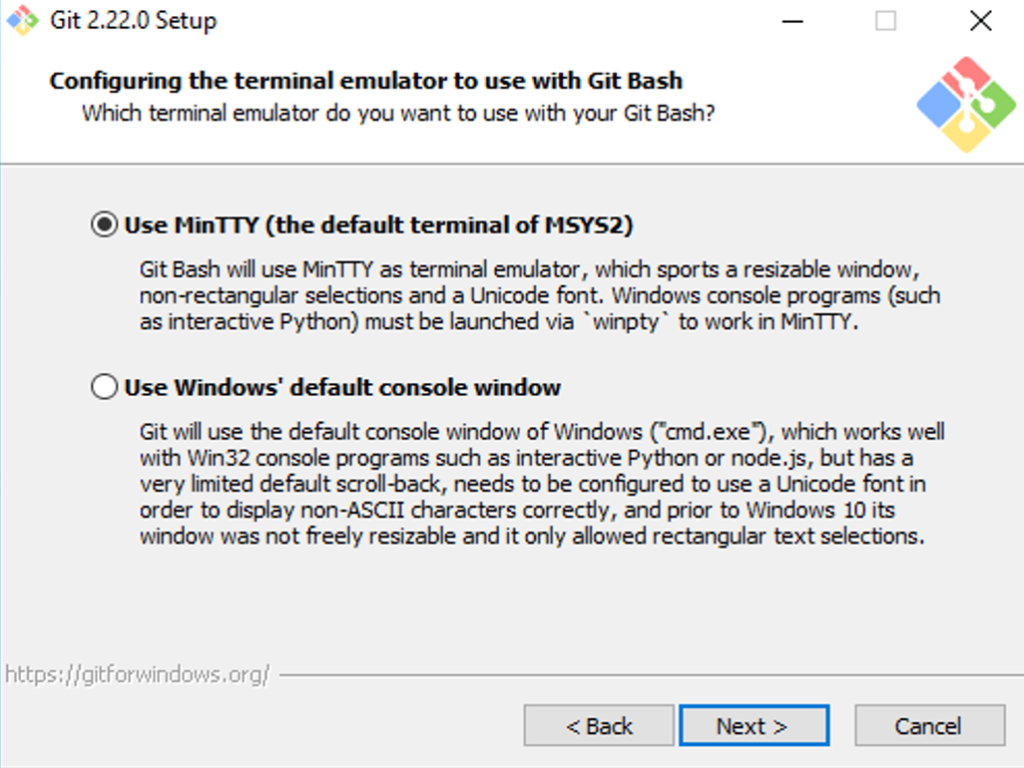Click the greyed-out maximize box icon

[x=886, y=22]
